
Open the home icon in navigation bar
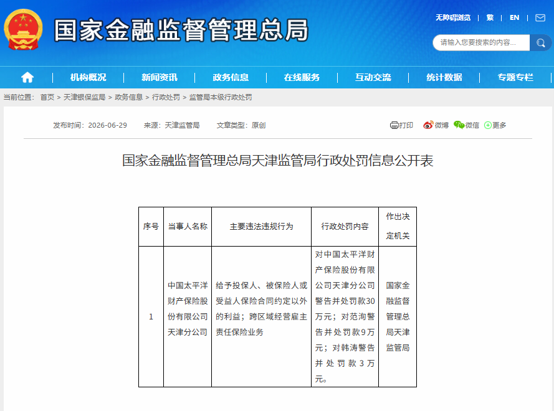click(27, 77)
